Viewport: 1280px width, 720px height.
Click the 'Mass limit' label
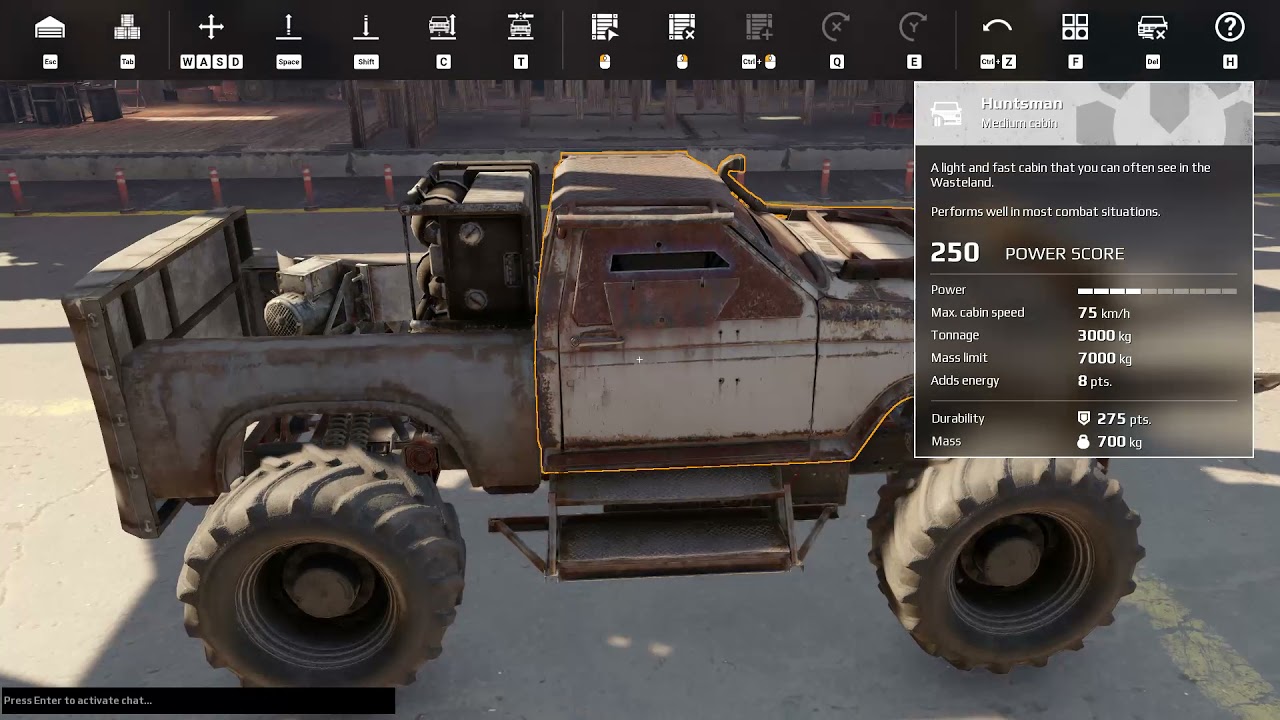coord(959,358)
